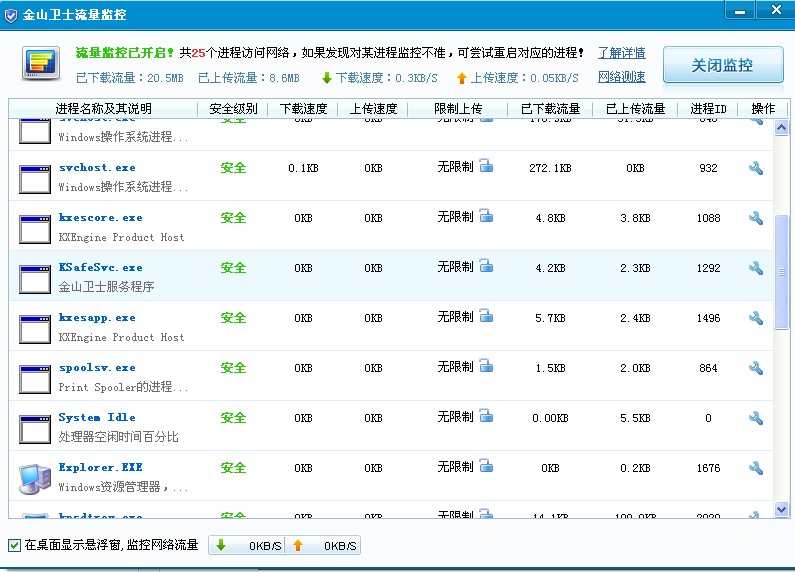This screenshot has height=572, width=795.
Task: Open the kxescore.exe process name link
Action: (x=100, y=218)
